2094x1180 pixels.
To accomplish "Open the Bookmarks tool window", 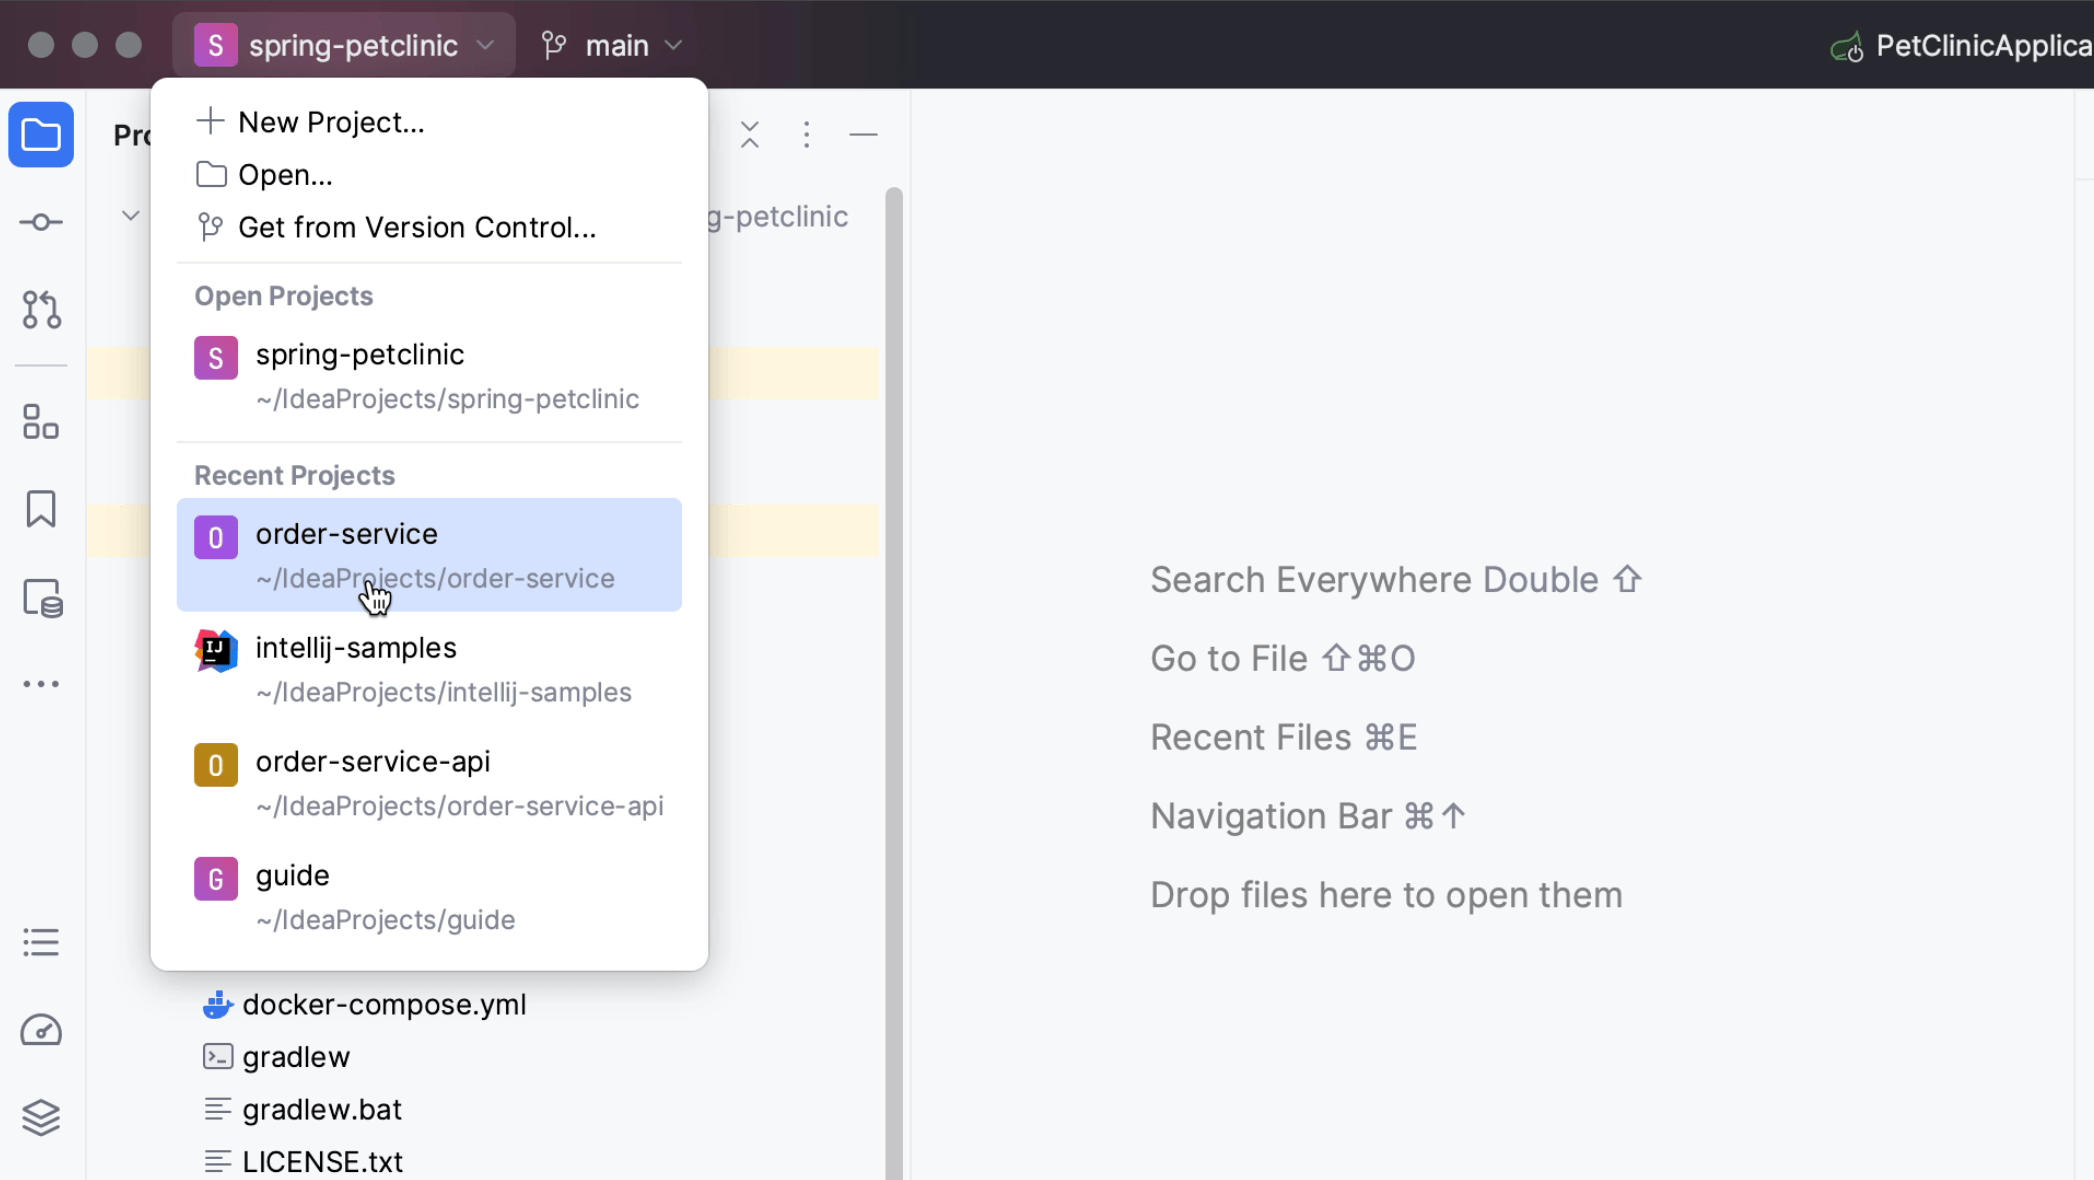I will (41, 509).
